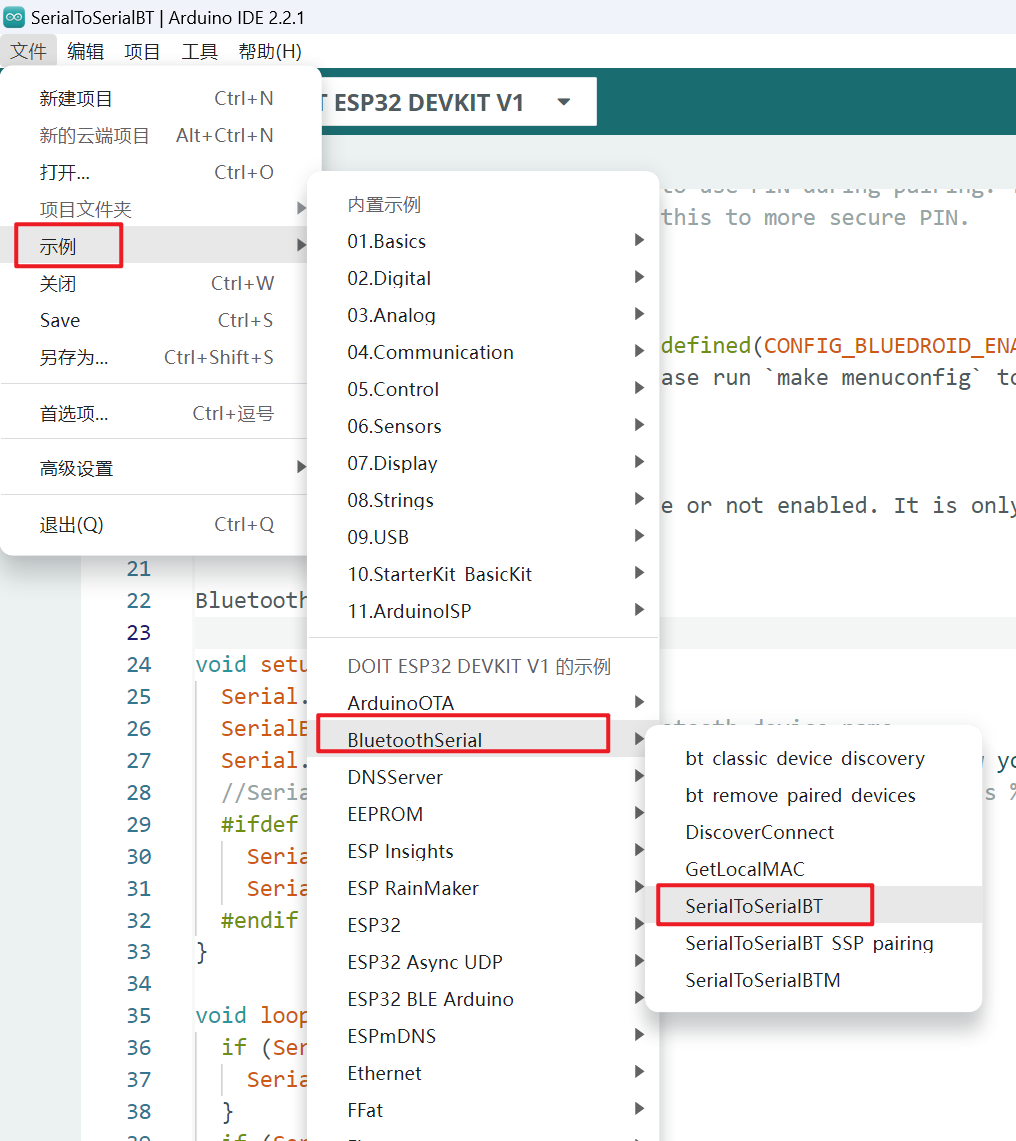
Task: Open 首选项... from the file menu
Action: (156, 413)
